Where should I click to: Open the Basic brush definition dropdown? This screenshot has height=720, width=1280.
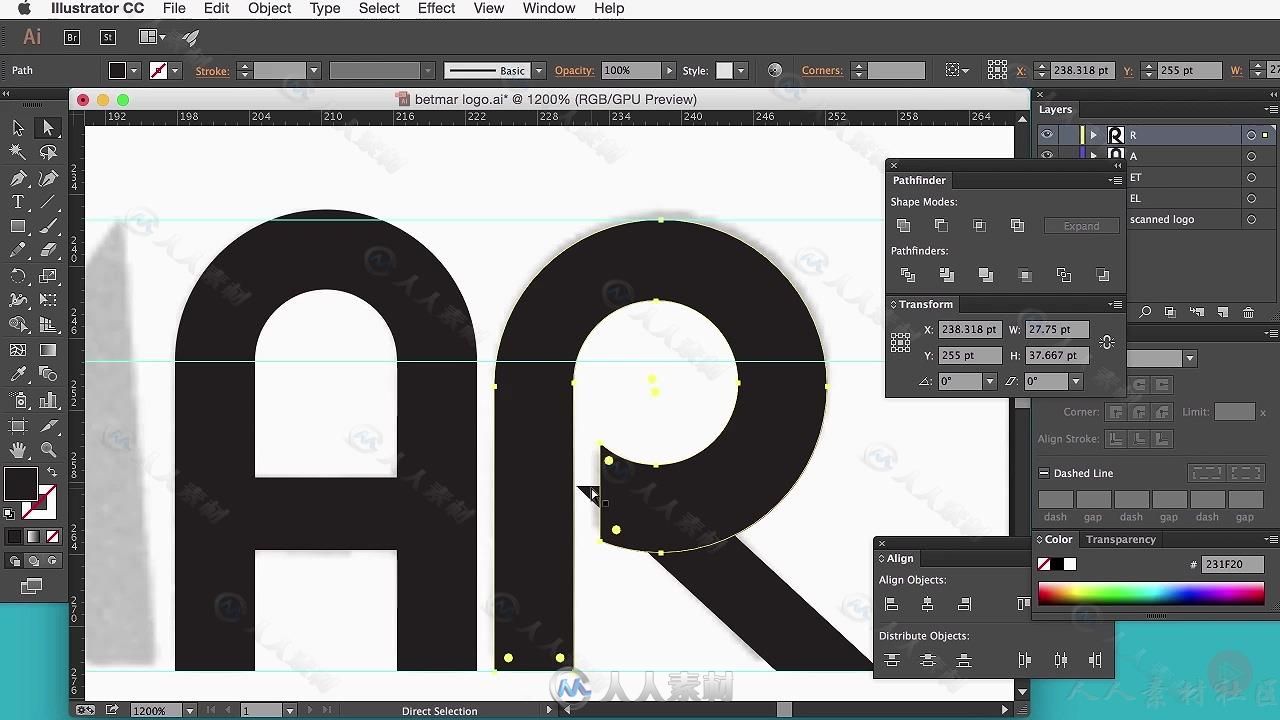[538, 71]
